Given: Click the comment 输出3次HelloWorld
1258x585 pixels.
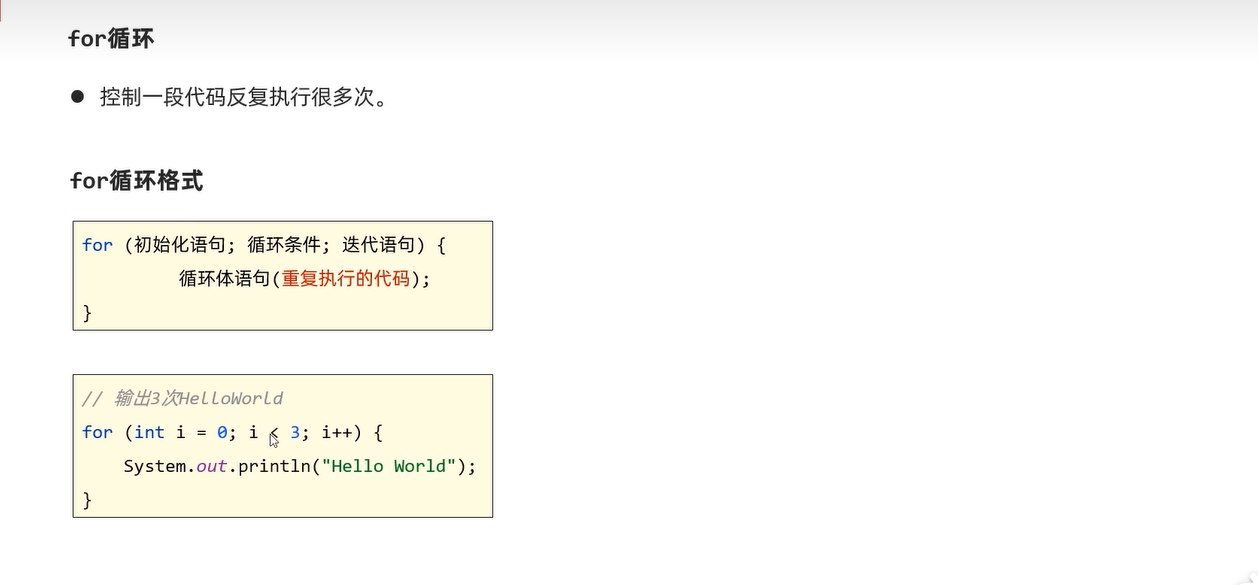Looking at the screenshot, I should (181, 398).
